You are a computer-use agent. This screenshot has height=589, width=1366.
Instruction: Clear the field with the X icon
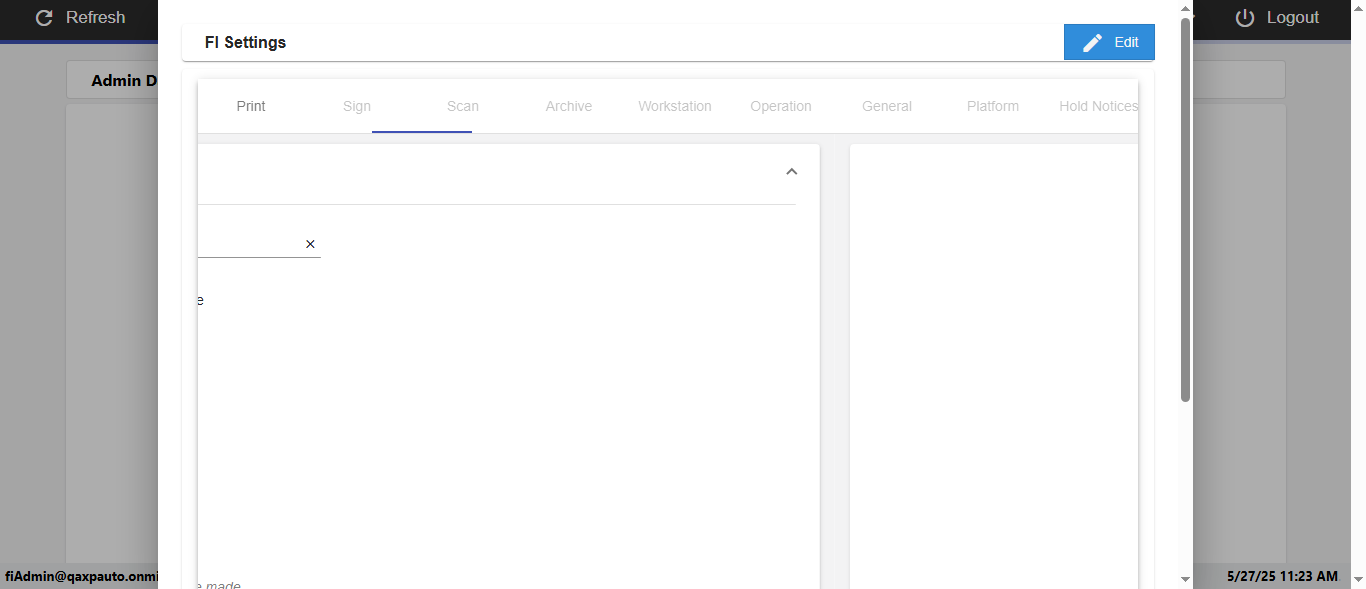coord(310,244)
